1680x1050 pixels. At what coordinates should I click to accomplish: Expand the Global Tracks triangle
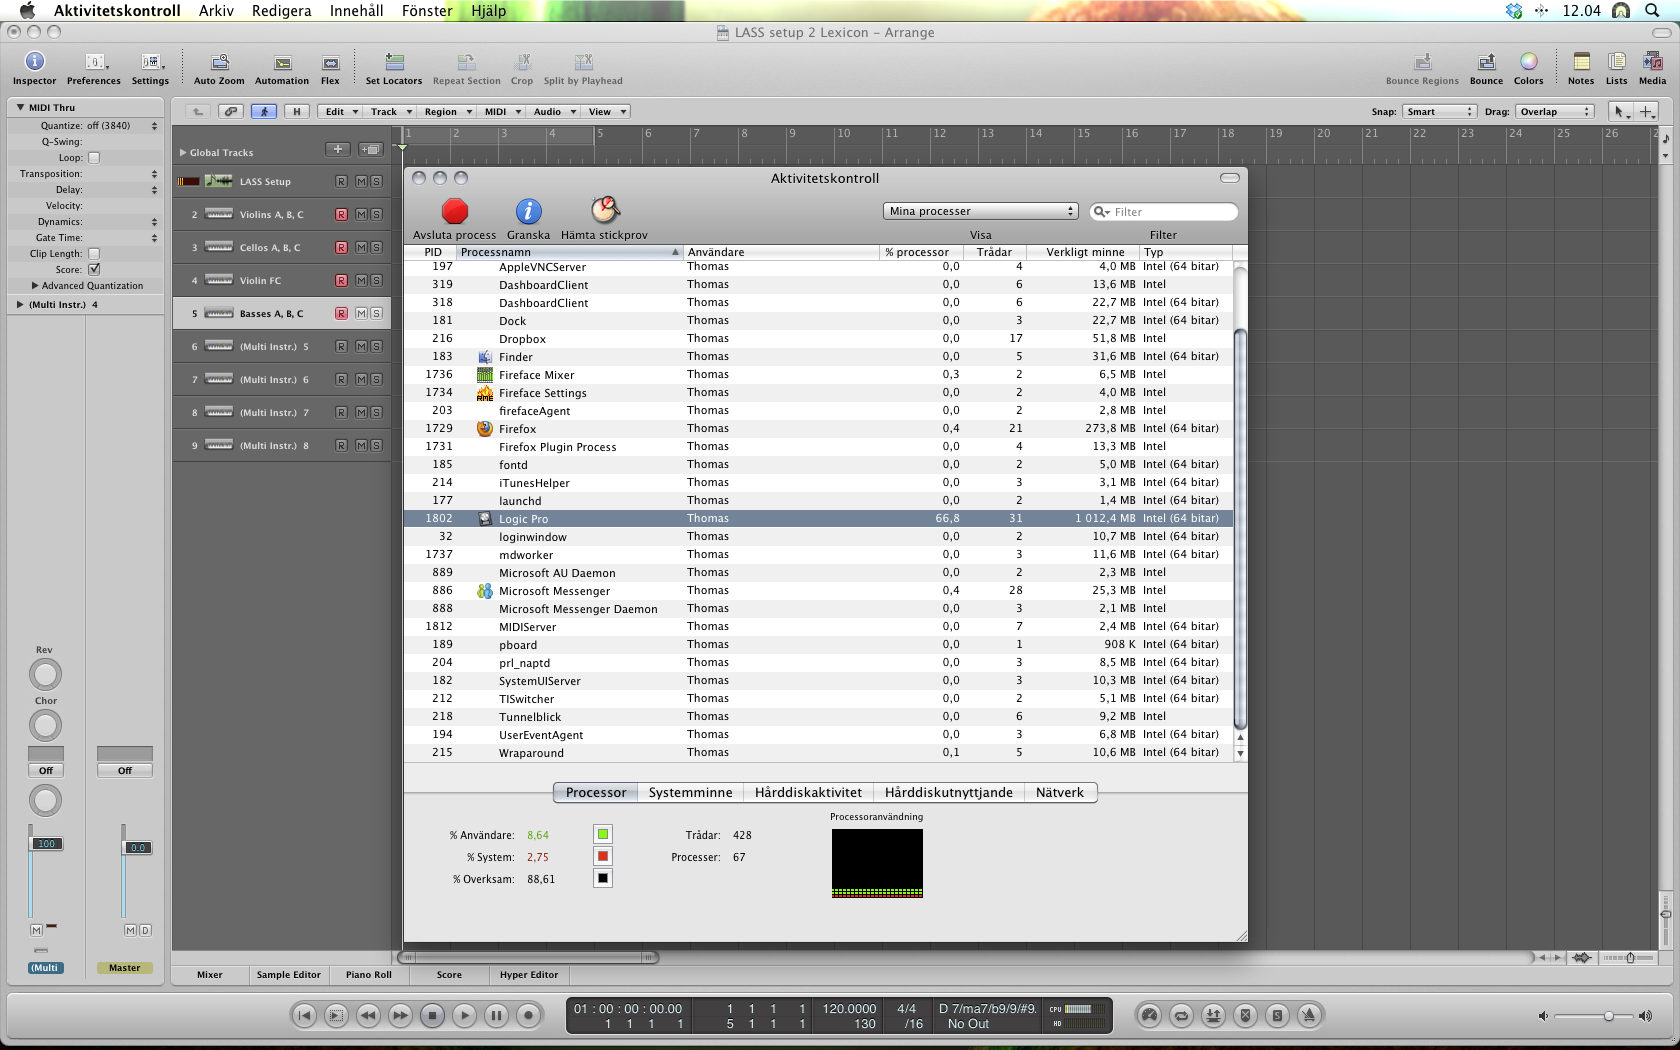coord(183,153)
